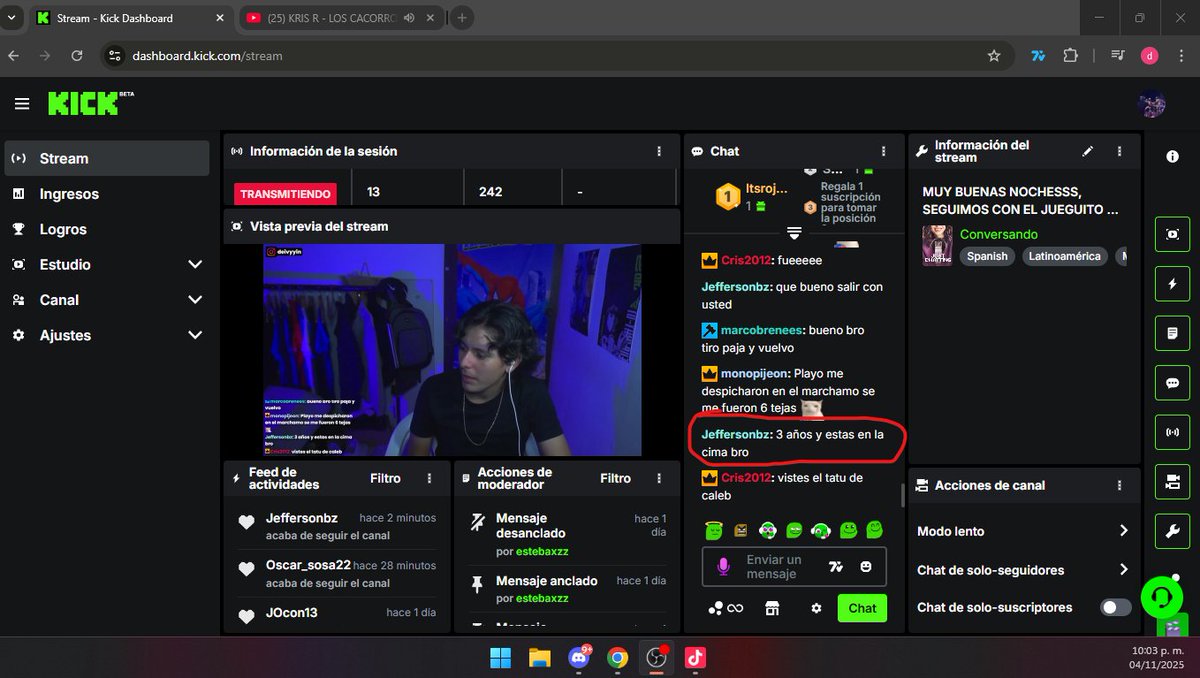The image size is (1200, 678).
Task: Open TikTok from the taskbar
Action: point(695,657)
